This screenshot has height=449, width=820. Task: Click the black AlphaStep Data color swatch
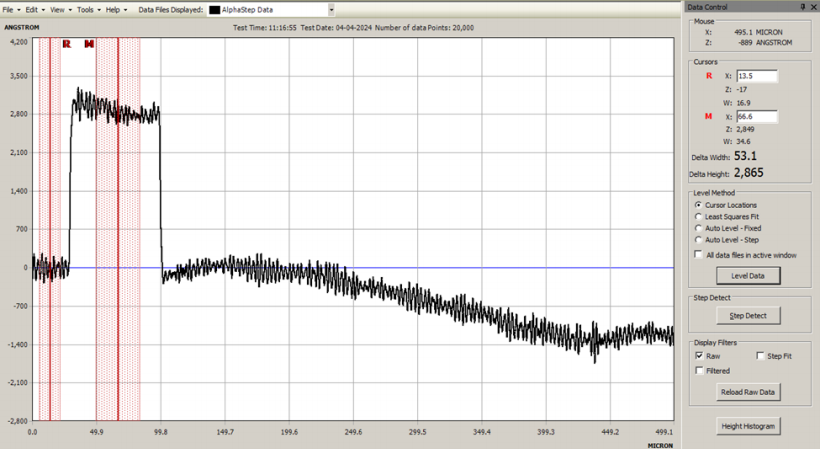coord(214,10)
